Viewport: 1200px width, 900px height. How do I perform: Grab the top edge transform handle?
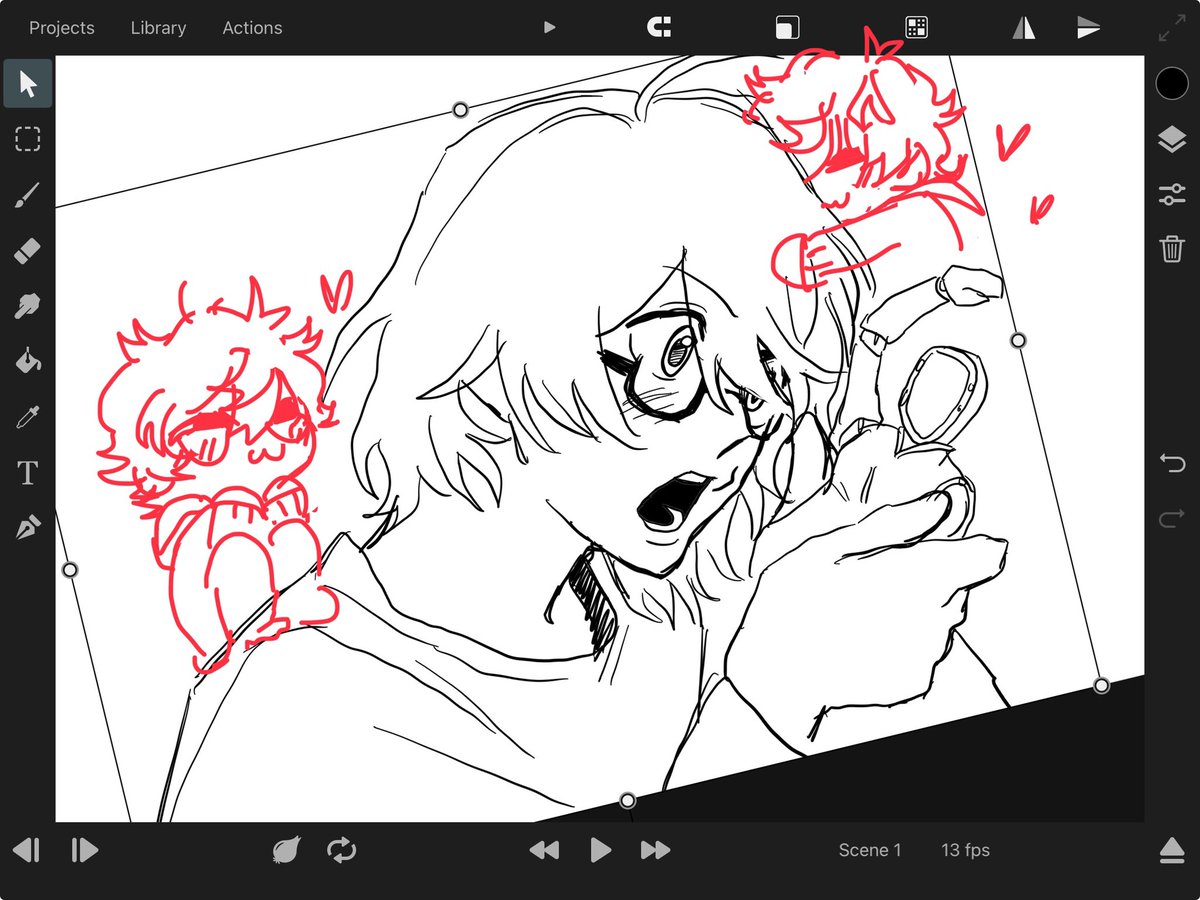pos(461,109)
